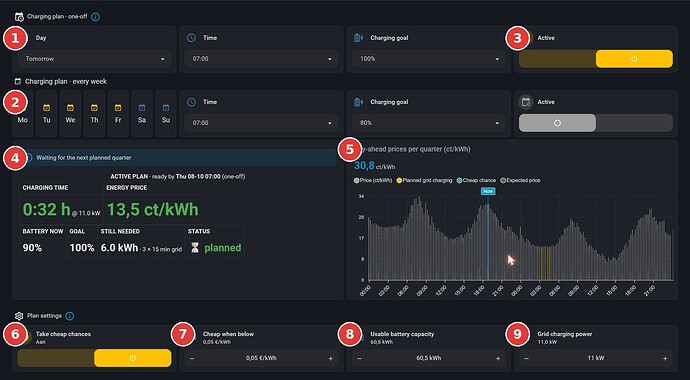This screenshot has height=380, width=690.
Task: Click the 0,05 €/kWh value field
Action: [261, 358]
